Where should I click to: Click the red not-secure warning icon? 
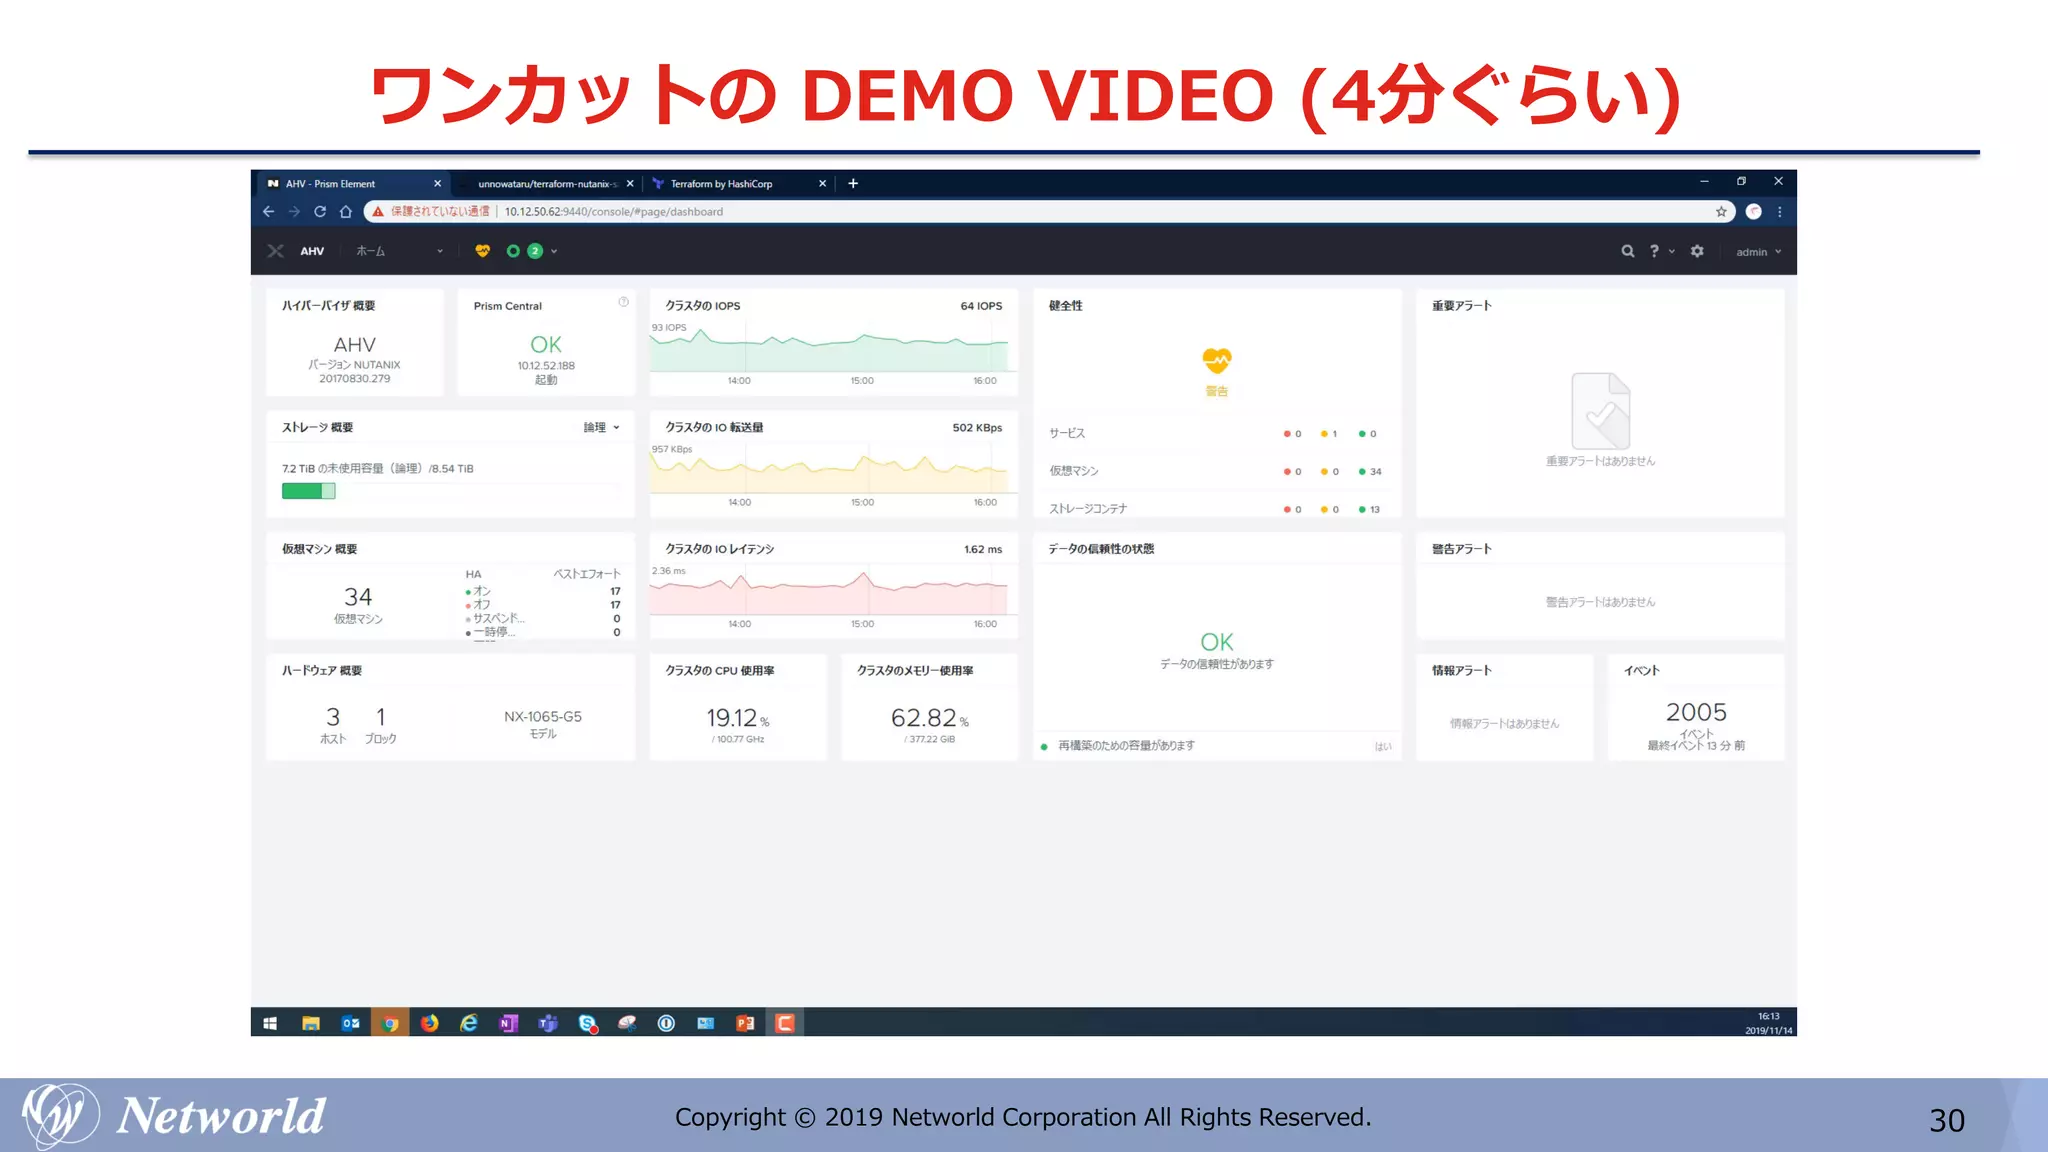pyautogui.click(x=378, y=211)
